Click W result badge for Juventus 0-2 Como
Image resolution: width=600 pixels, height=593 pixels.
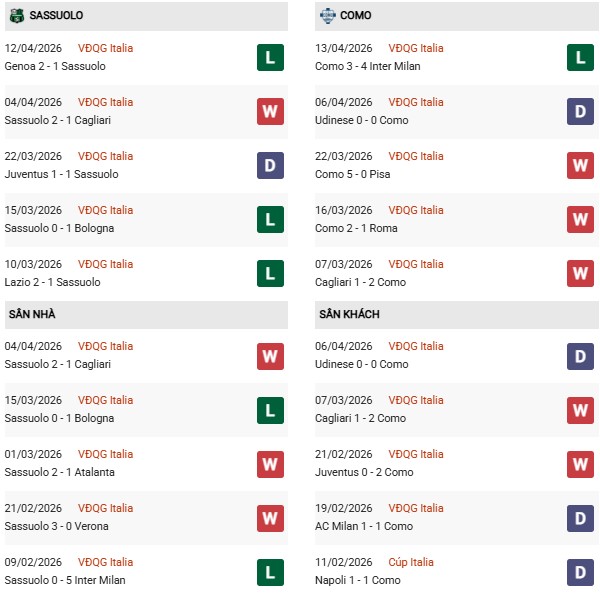tap(580, 463)
